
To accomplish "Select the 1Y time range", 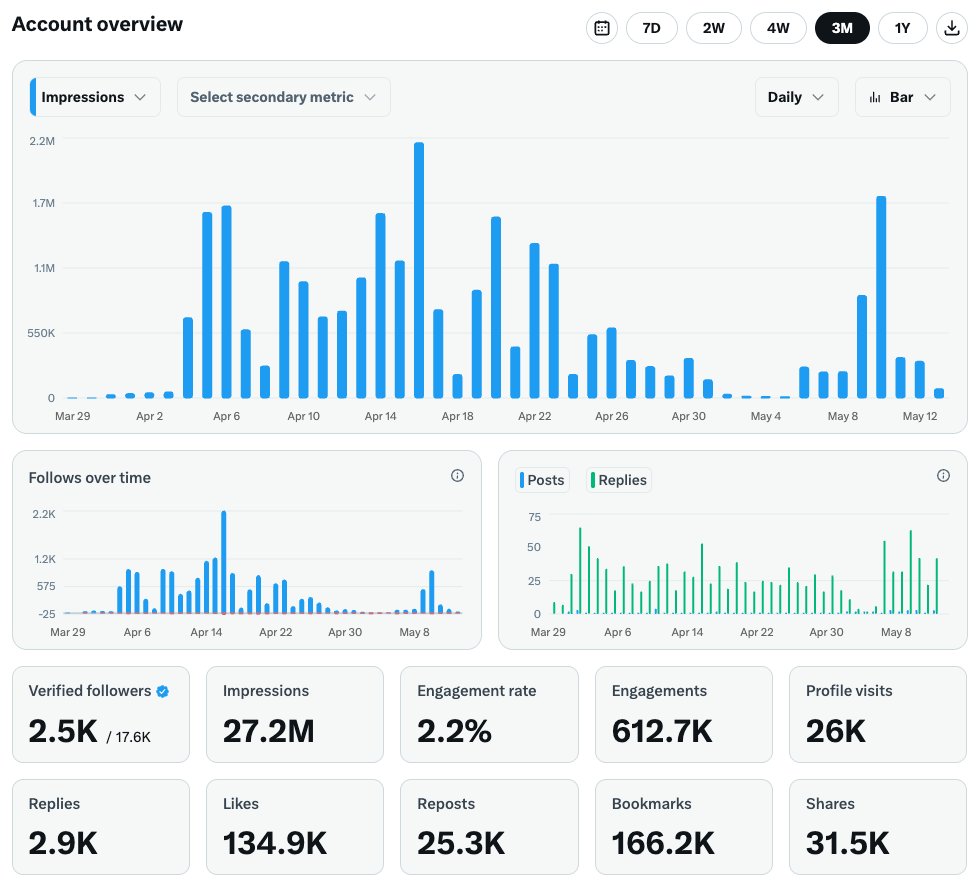I will pos(902,28).
